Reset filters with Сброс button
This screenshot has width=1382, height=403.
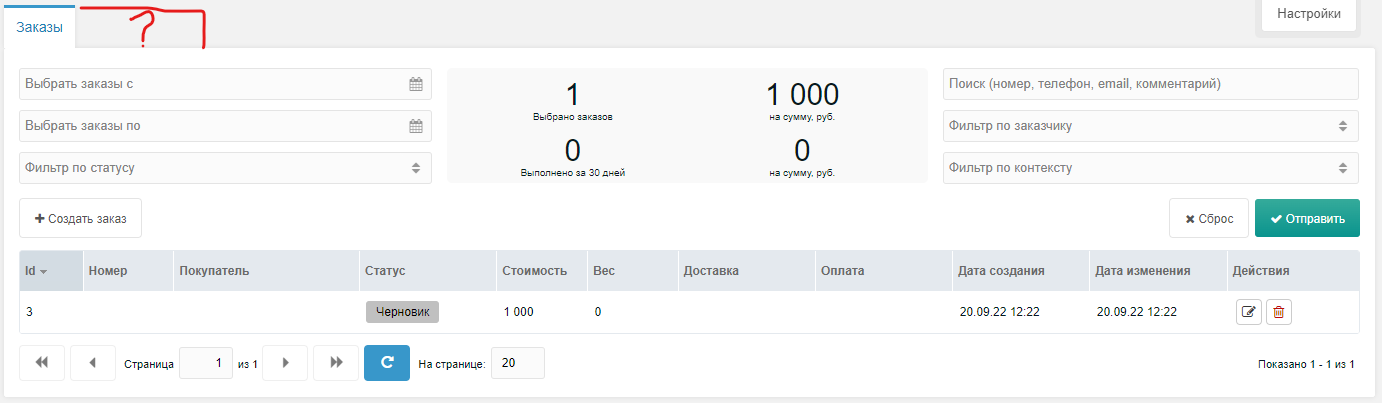[x=1209, y=218]
